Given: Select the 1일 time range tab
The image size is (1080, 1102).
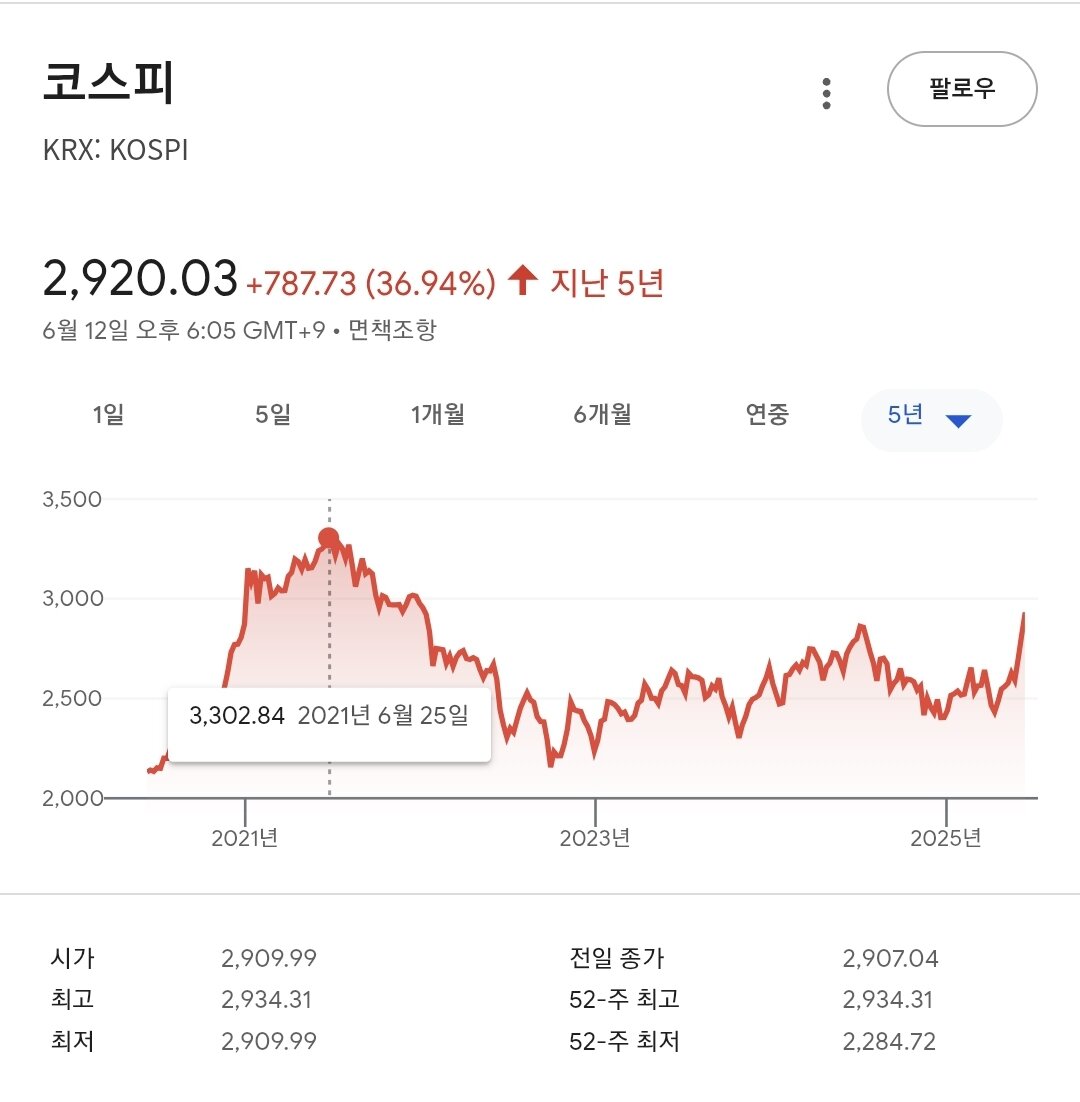Looking at the screenshot, I should [108, 415].
